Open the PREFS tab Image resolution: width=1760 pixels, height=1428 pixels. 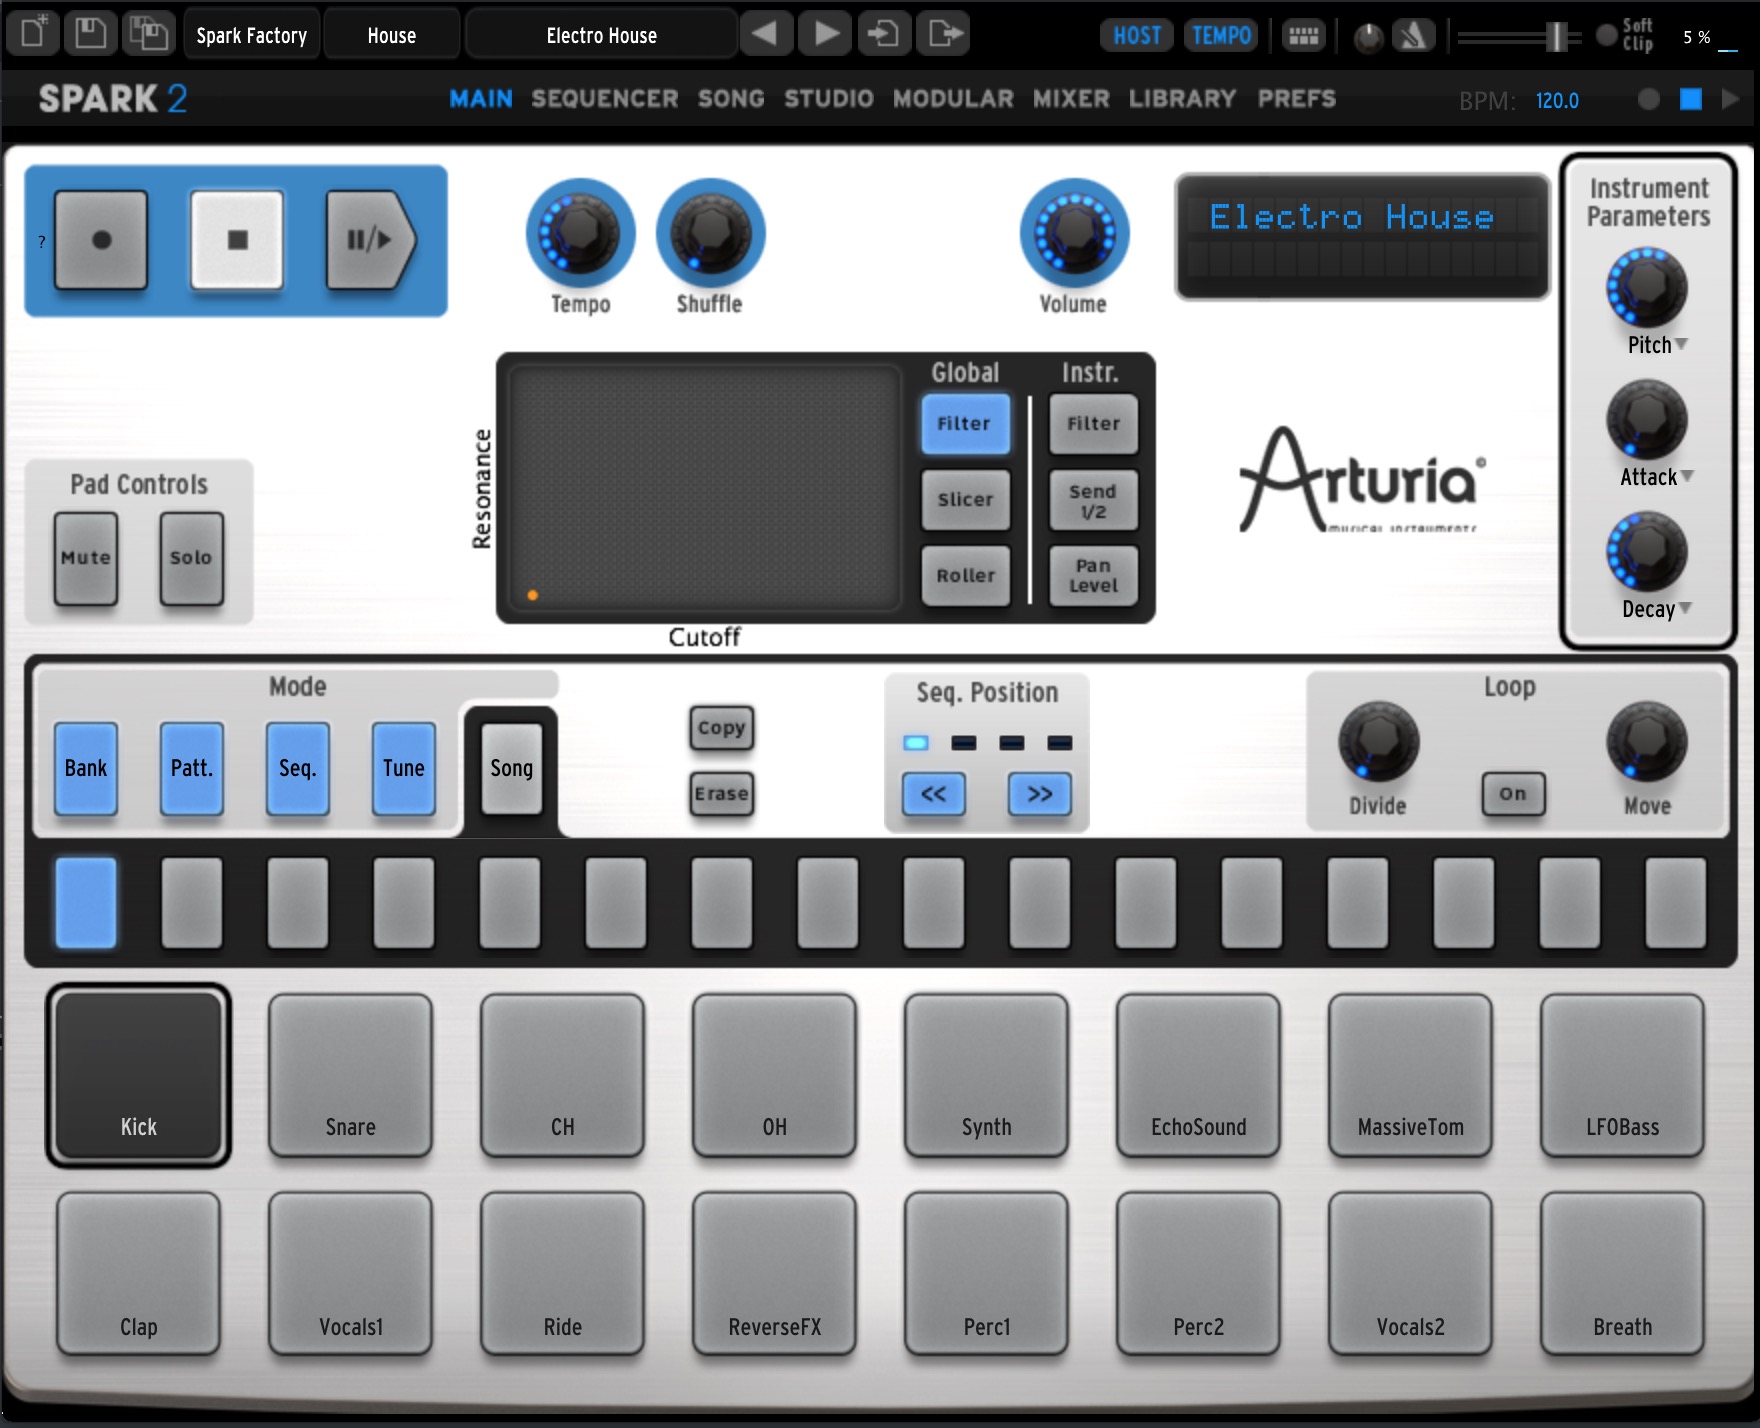coord(1297,99)
